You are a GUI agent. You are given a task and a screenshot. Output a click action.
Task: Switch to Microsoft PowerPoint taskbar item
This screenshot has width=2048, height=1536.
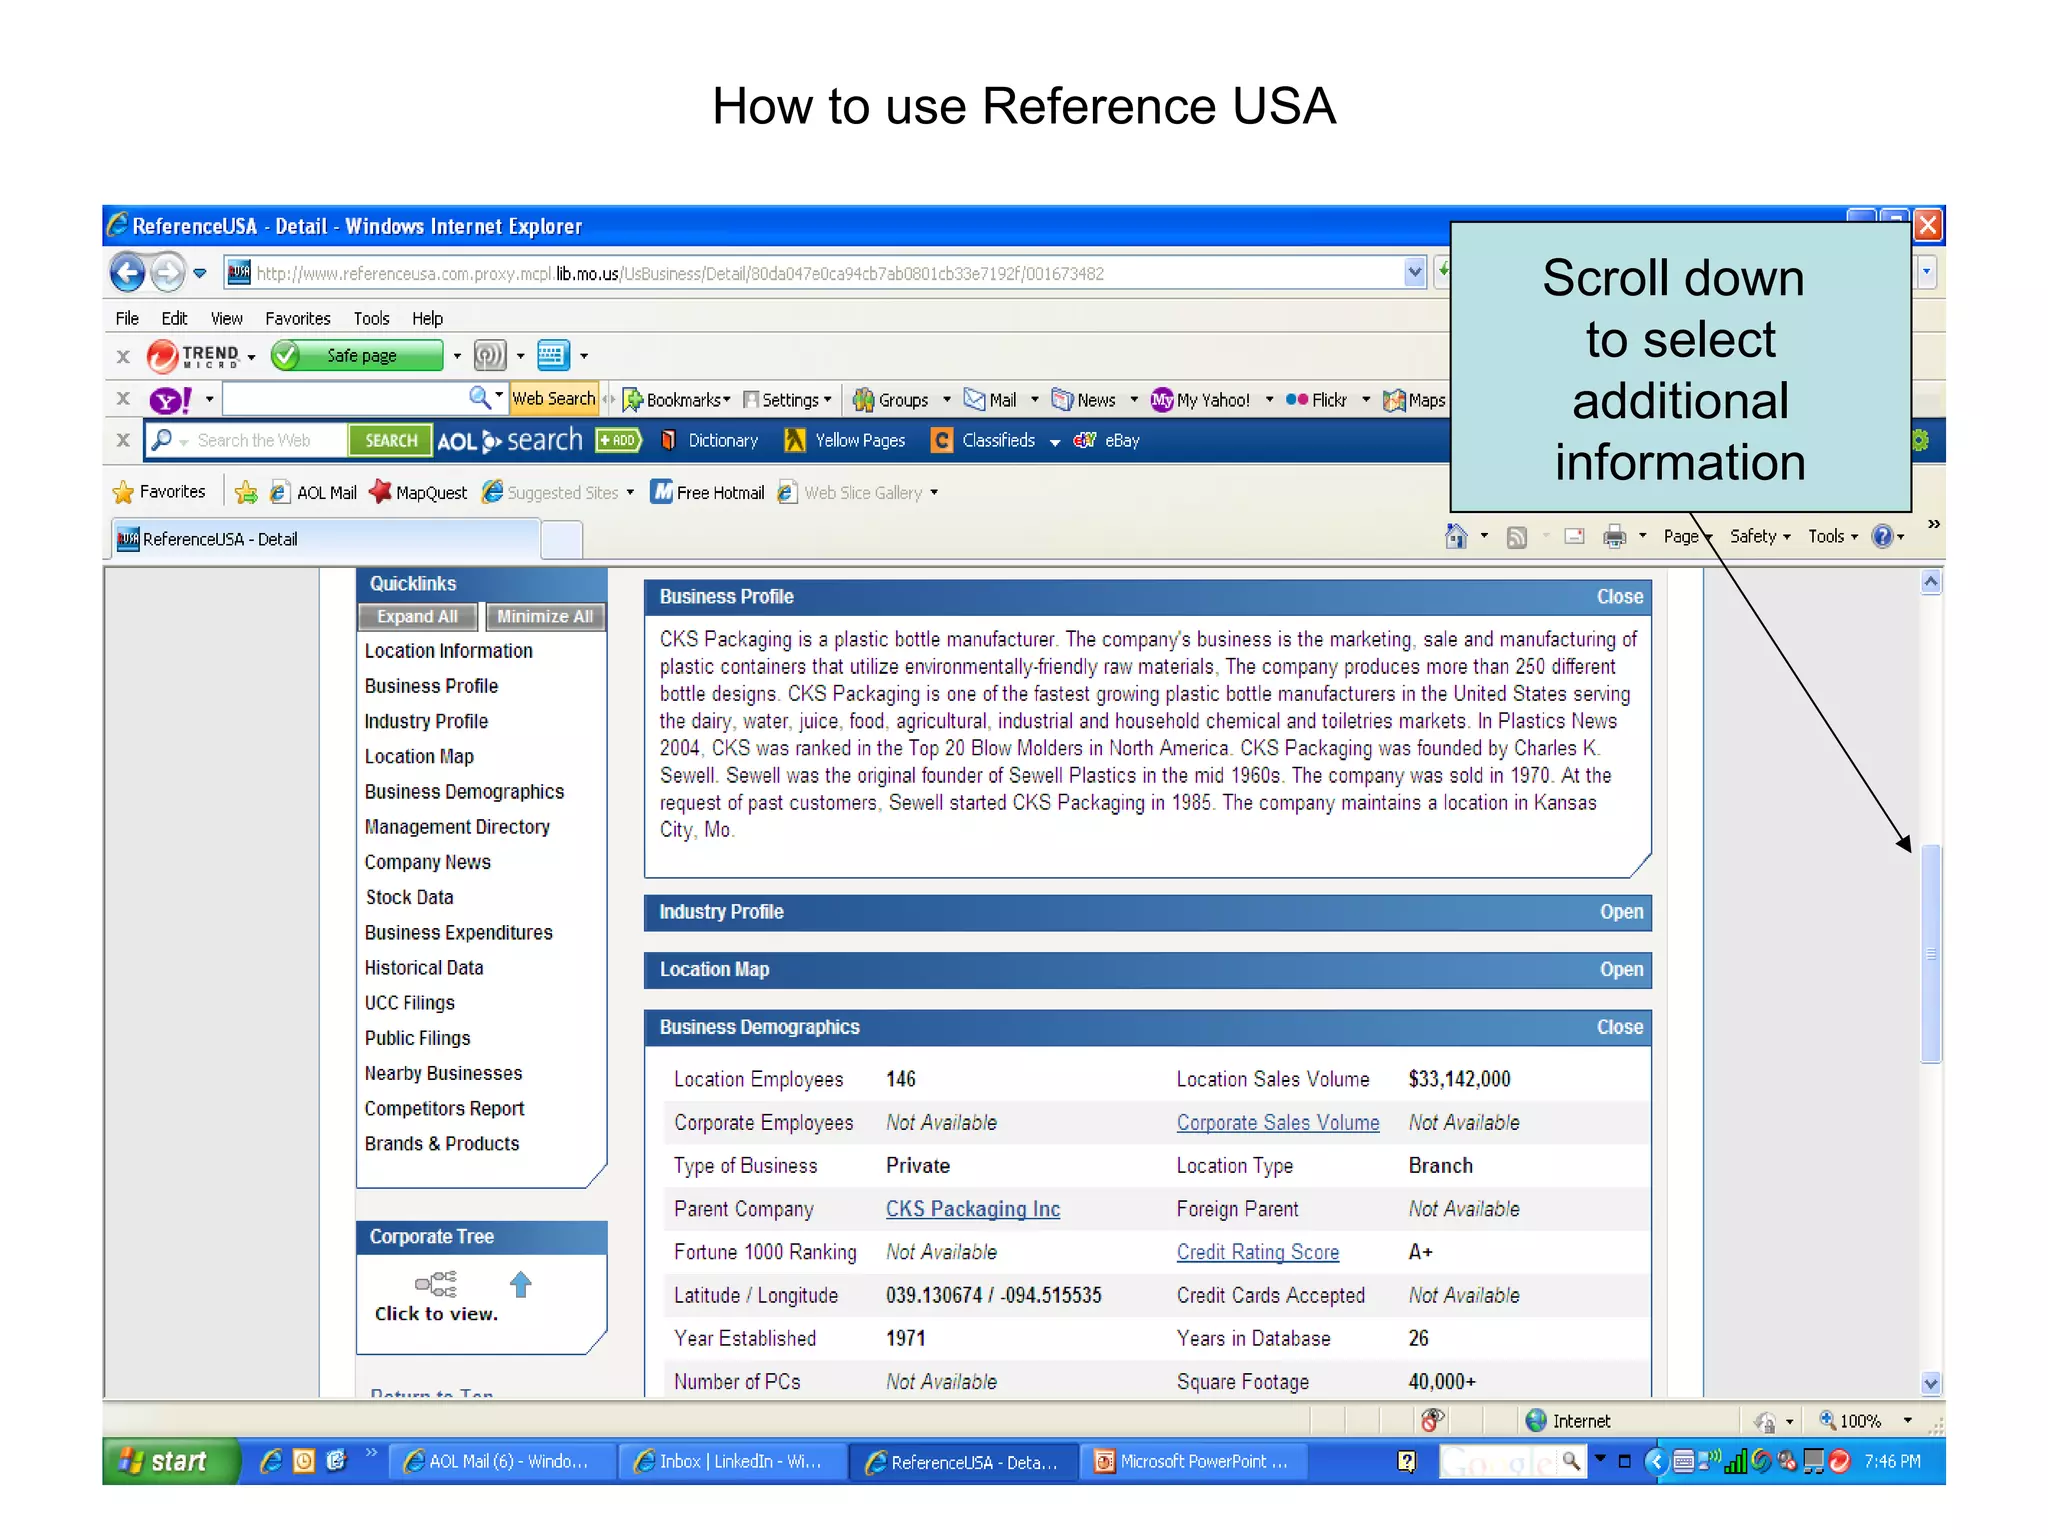click(1192, 1462)
